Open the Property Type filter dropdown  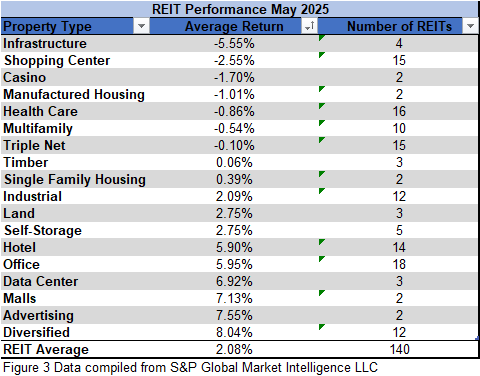point(141,26)
